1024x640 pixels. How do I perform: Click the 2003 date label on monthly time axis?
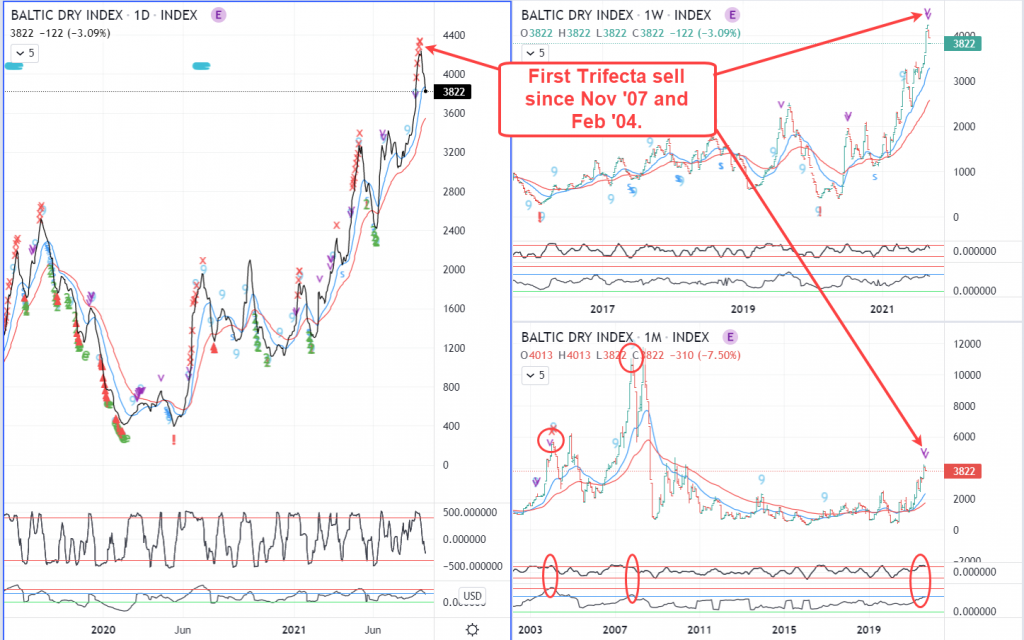click(530, 630)
